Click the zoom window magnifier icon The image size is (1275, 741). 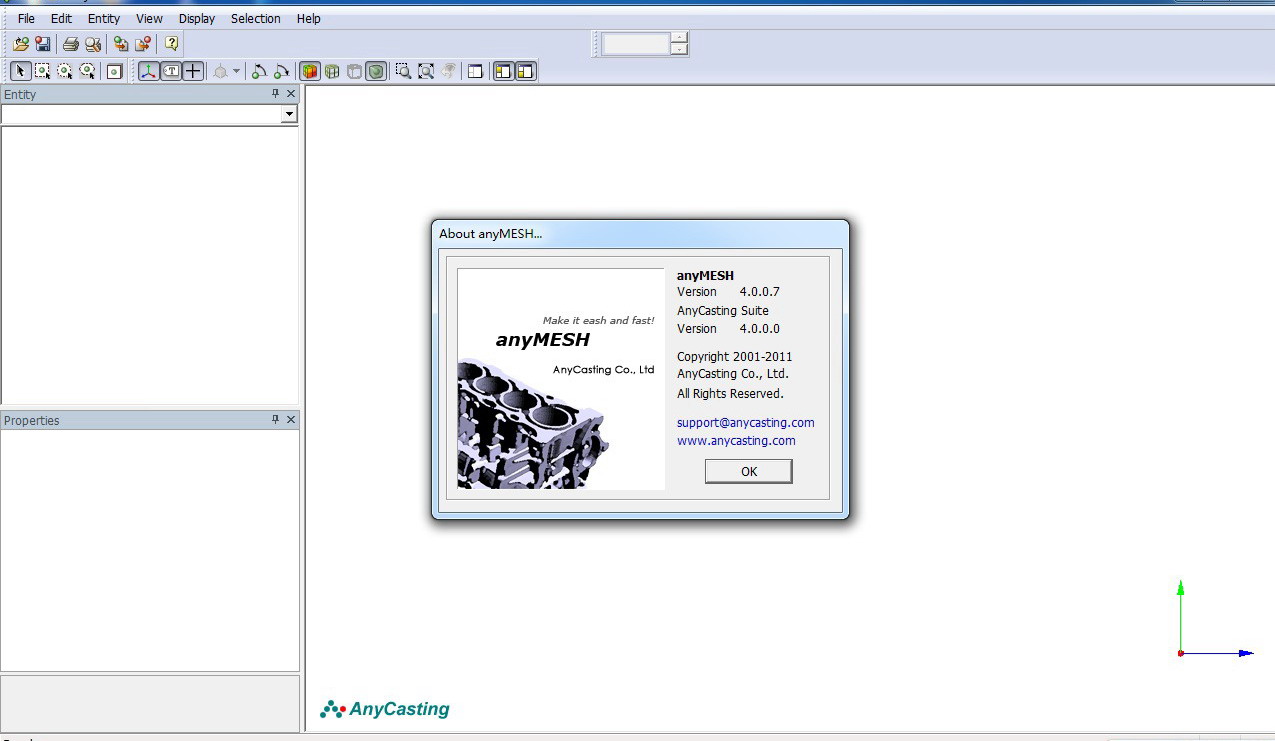point(404,71)
